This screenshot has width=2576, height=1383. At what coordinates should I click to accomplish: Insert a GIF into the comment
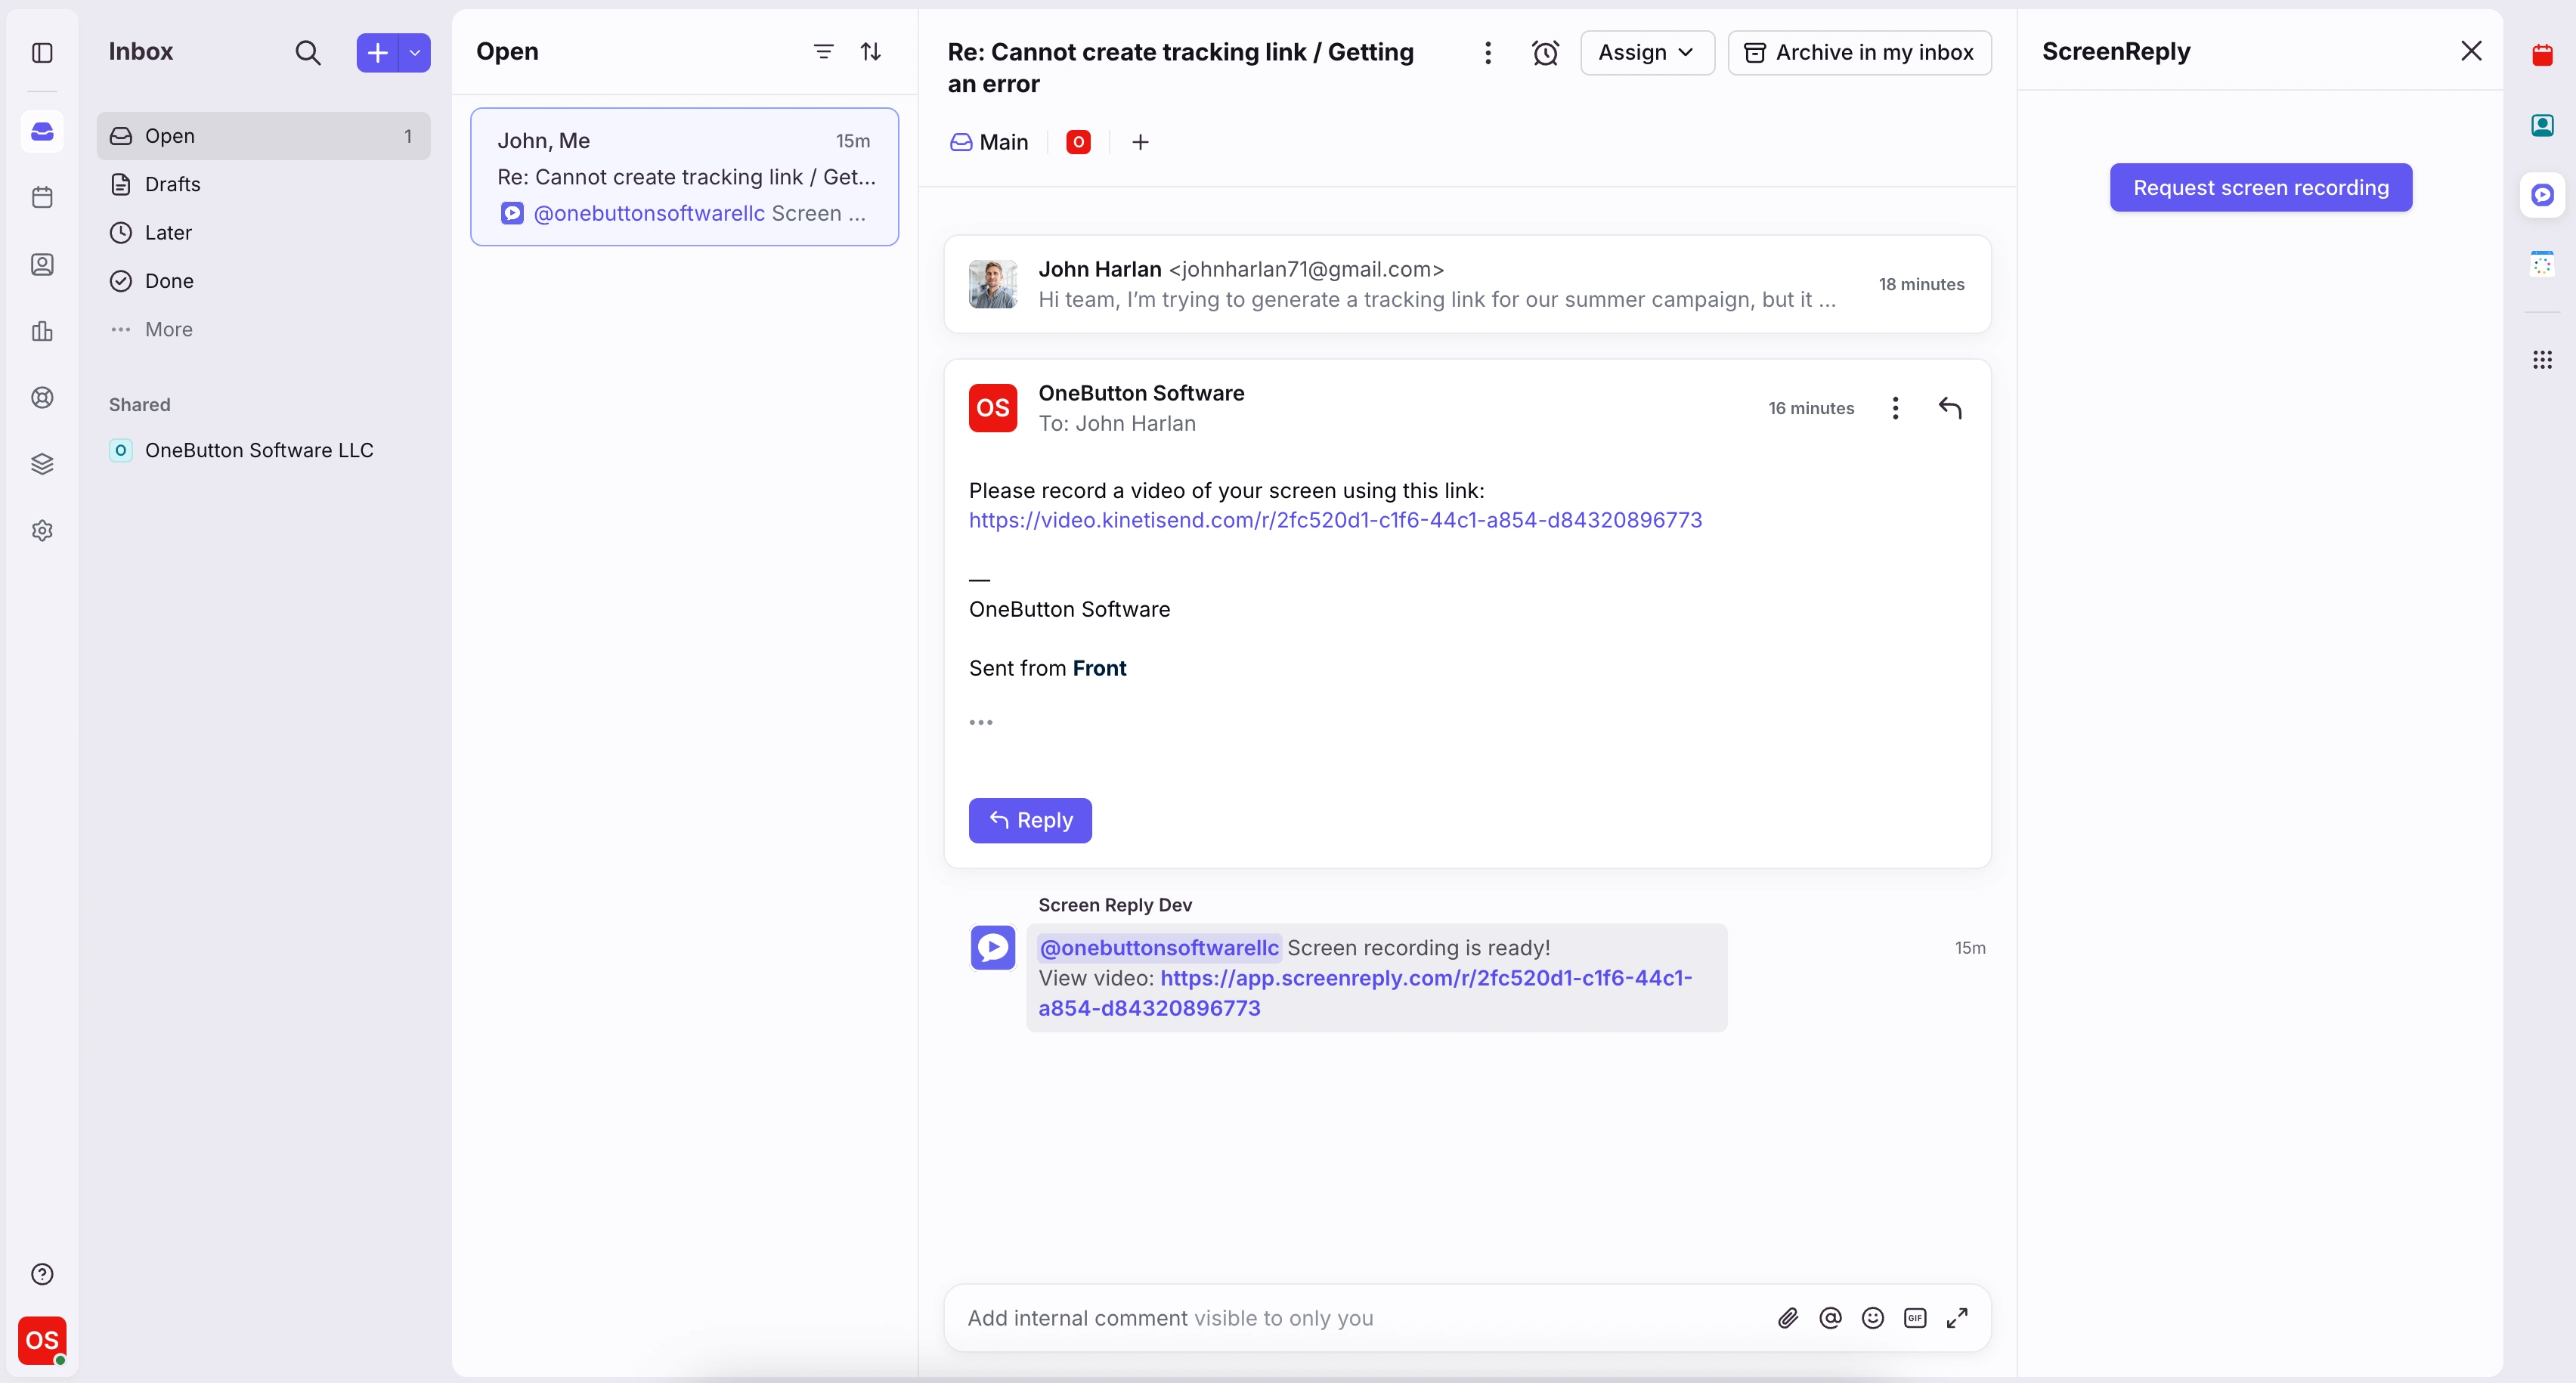tap(1915, 1318)
